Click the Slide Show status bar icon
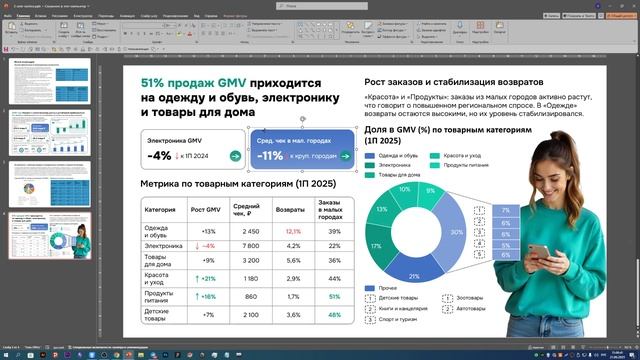The image size is (640, 360). click(583, 347)
